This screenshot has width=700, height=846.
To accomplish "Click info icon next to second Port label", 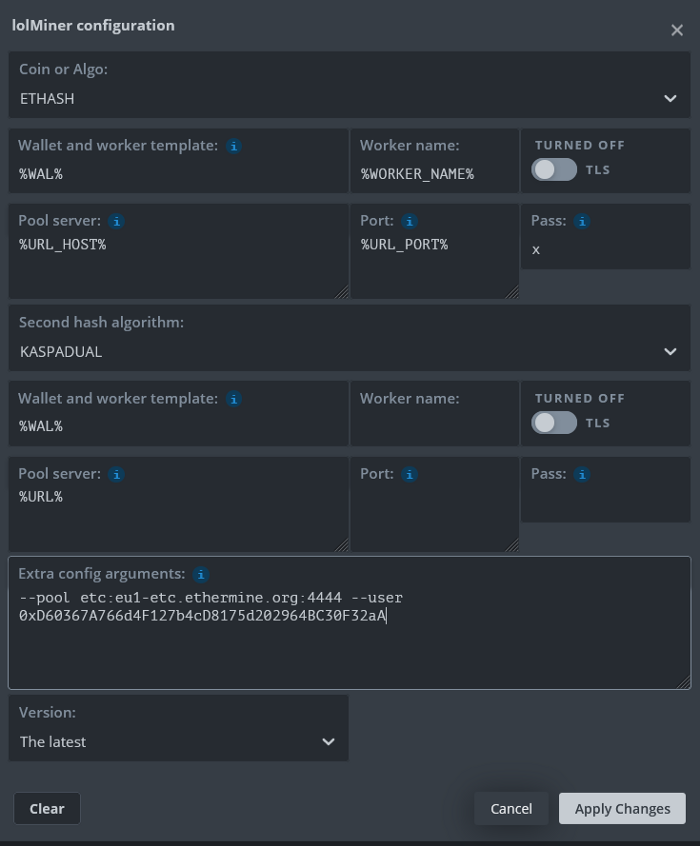I will [409, 474].
